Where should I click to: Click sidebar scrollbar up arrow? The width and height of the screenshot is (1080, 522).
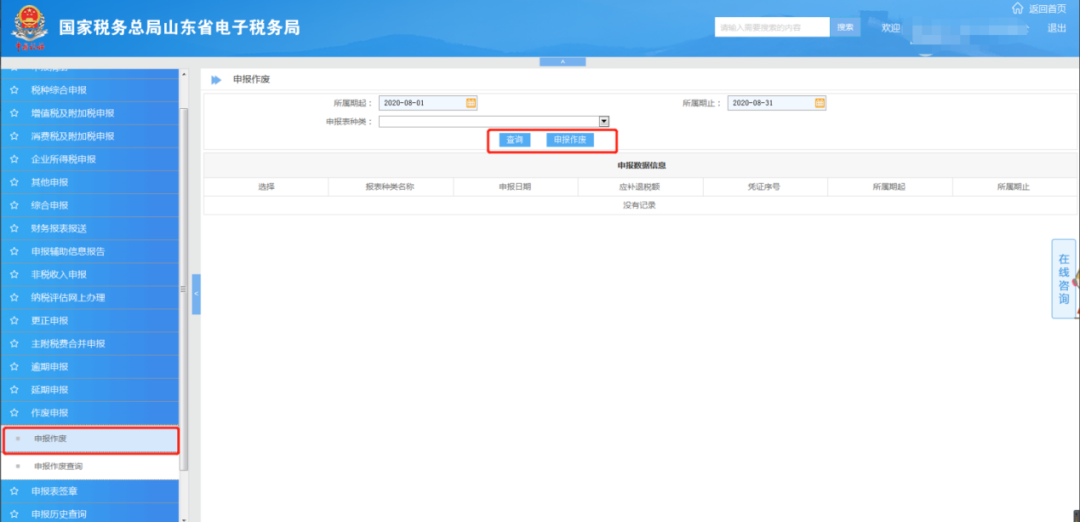click(183, 74)
